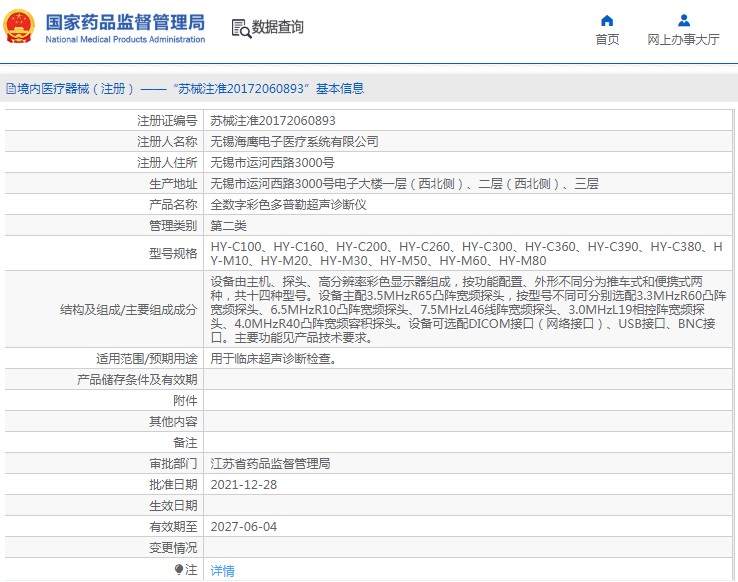The width and height of the screenshot is (738, 582).
Task: Open the 详情 link
Action: click(x=222, y=570)
